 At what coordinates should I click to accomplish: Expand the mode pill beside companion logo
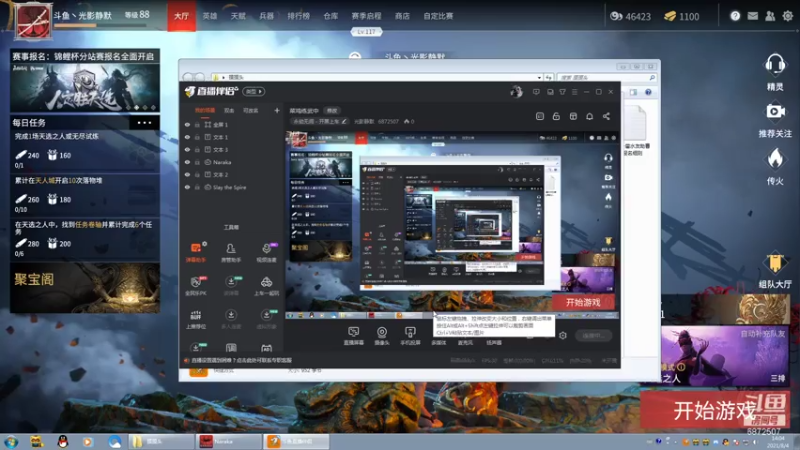pyautogui.click(x=254, y=92)
